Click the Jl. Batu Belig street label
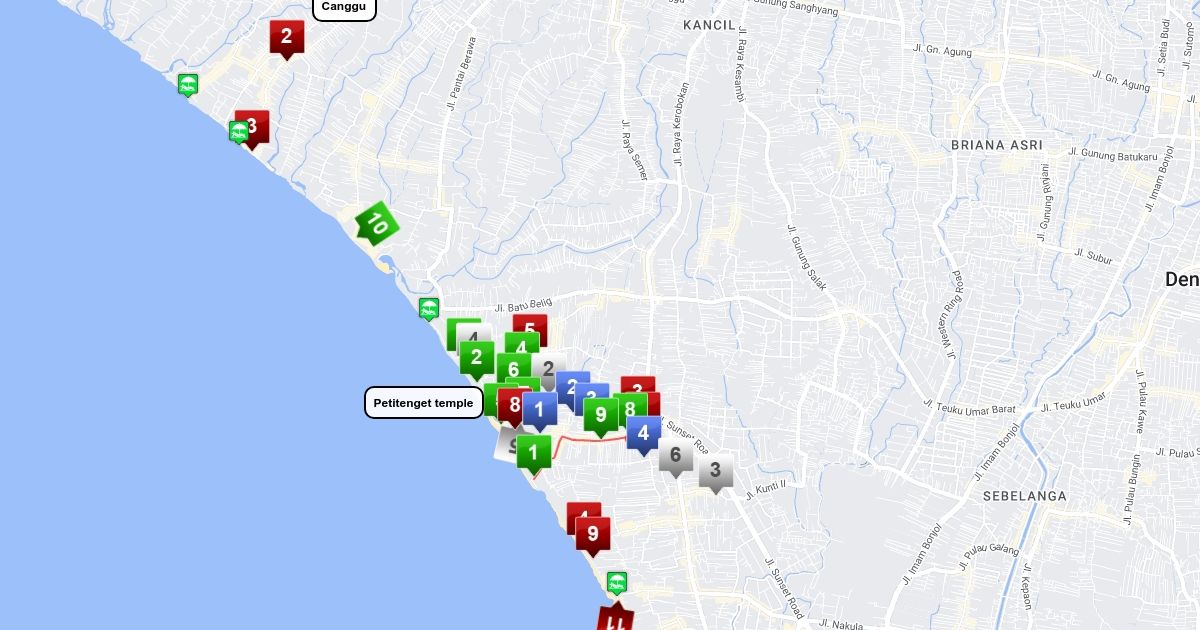 [524, 304]
